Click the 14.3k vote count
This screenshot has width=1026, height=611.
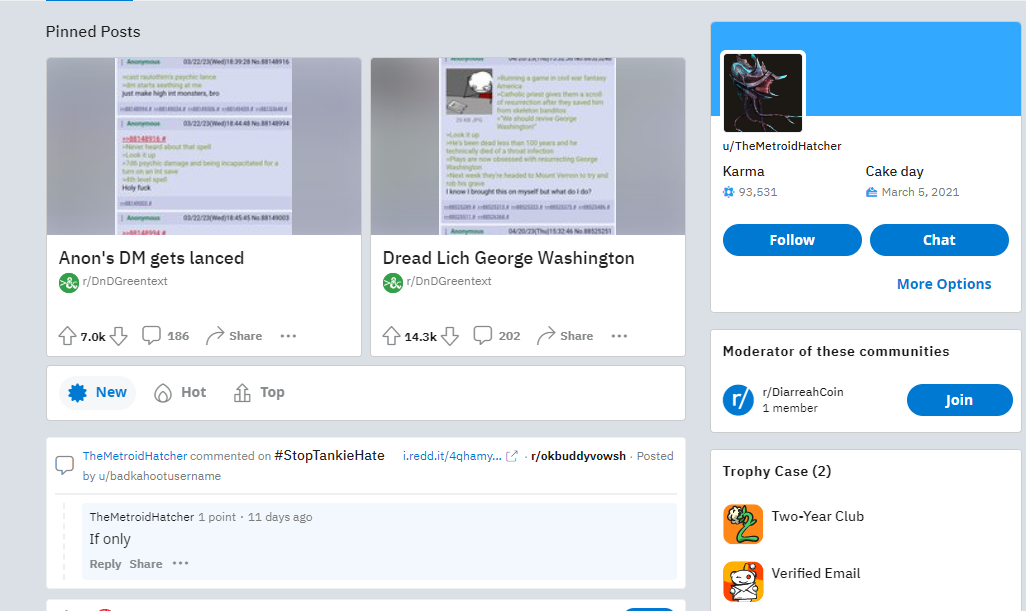click(421, 337)
